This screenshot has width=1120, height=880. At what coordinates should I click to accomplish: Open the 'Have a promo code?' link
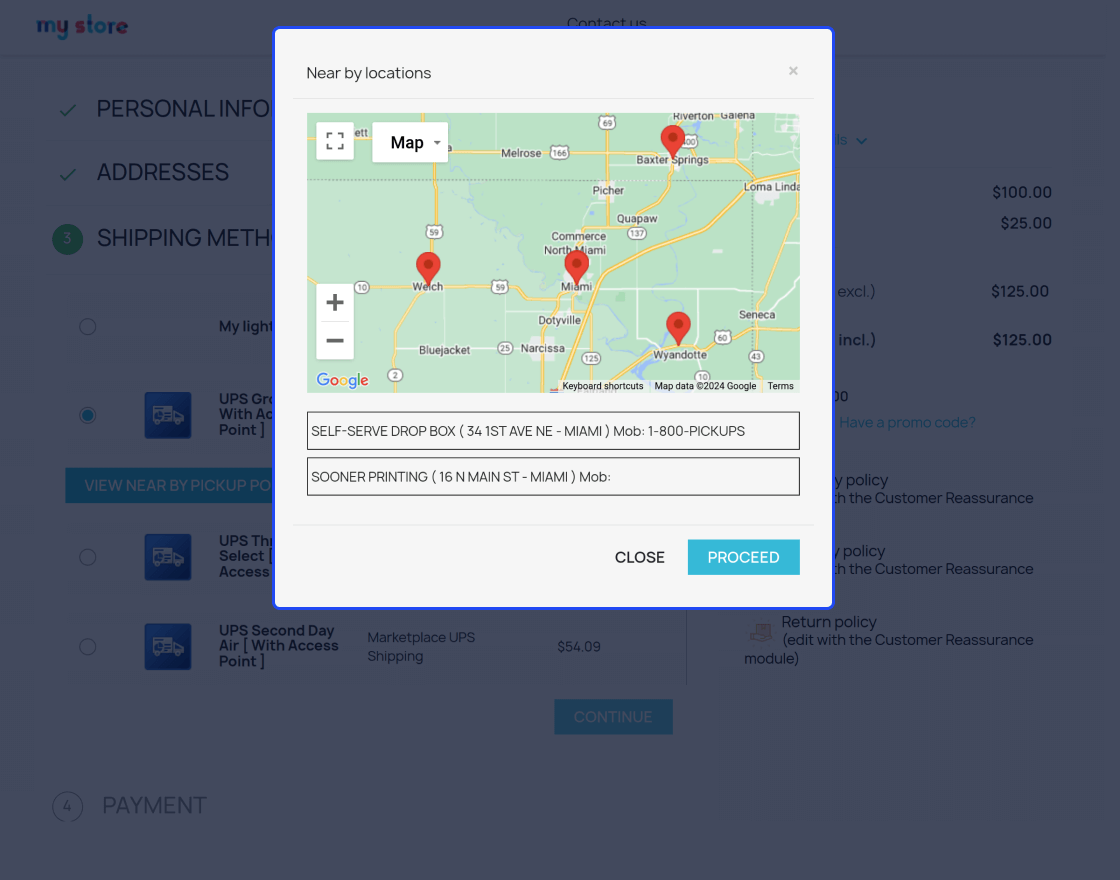(907, 422)
